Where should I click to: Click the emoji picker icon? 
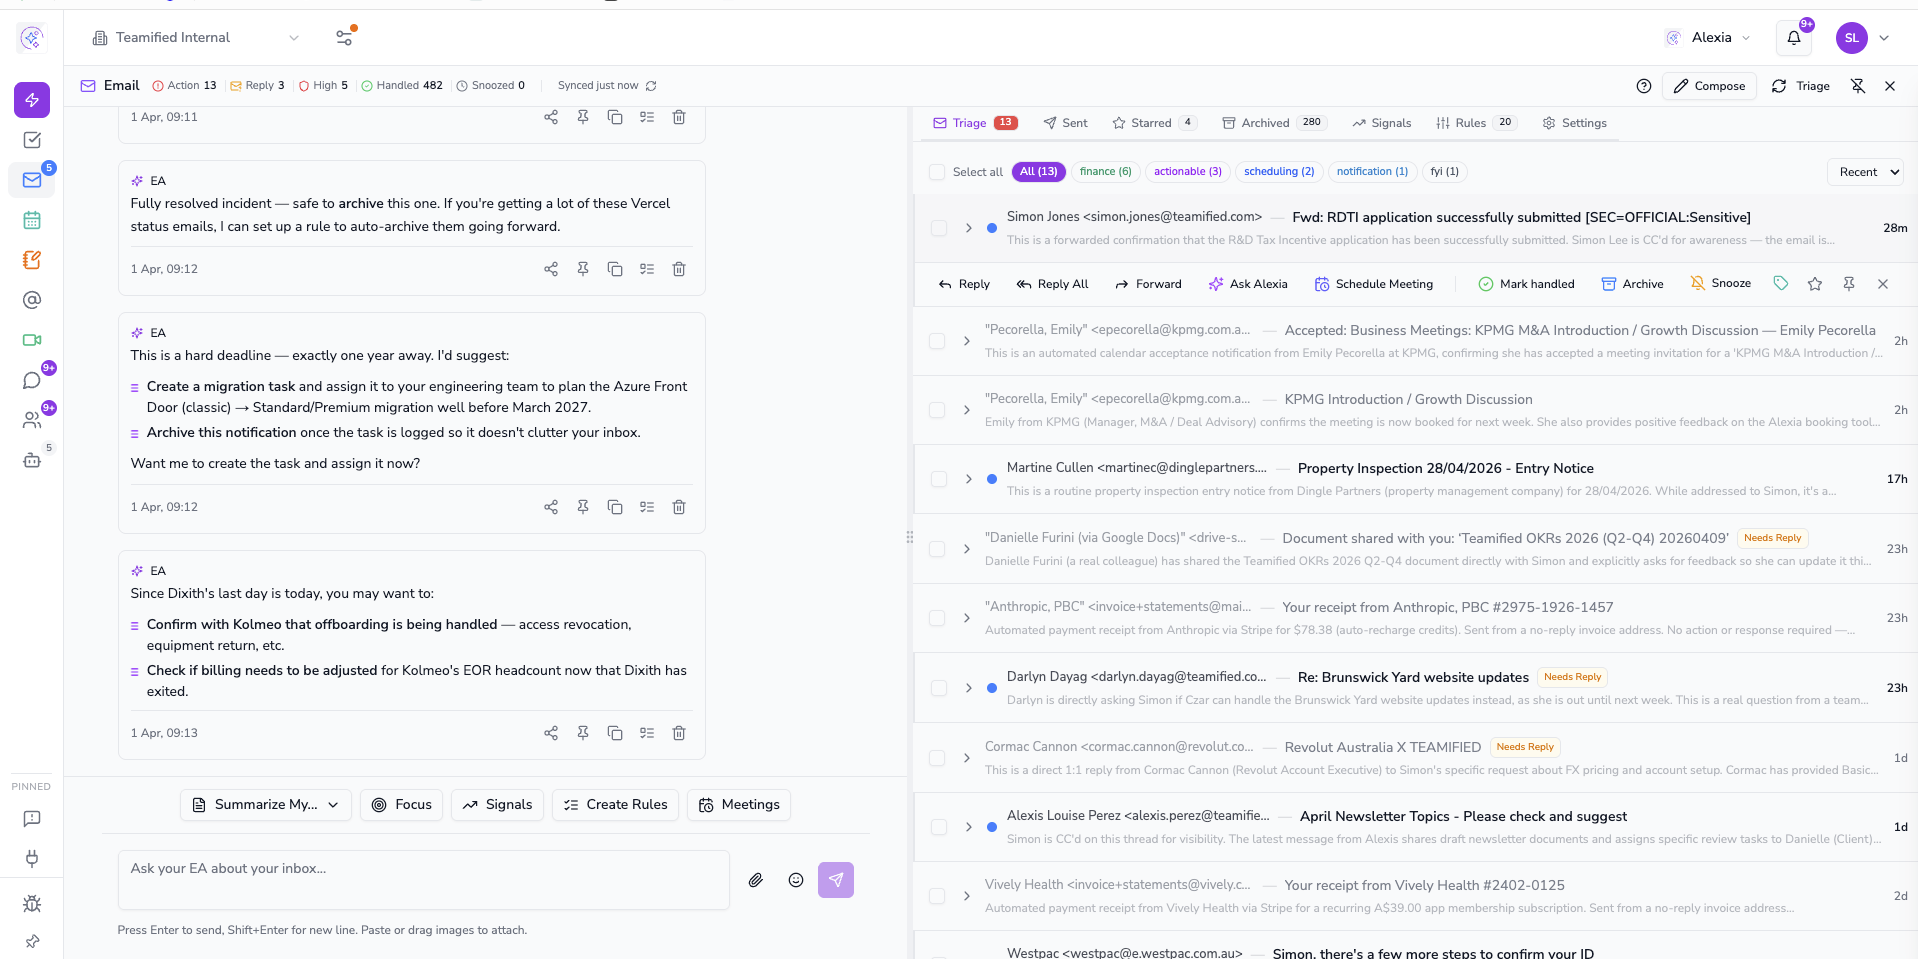pos(796,880)
